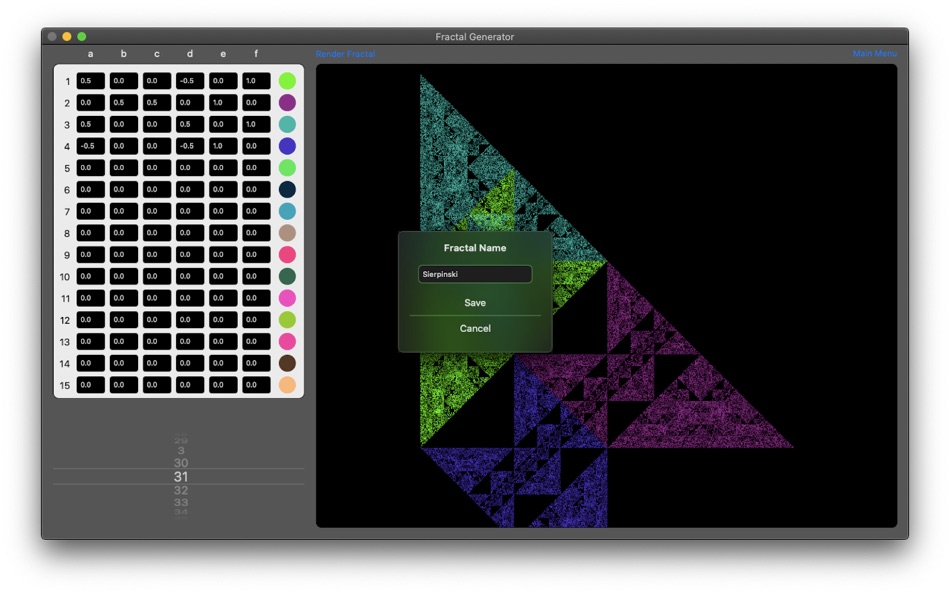Edit row 1 column a field (0.5)

click(x=90, y=81)
